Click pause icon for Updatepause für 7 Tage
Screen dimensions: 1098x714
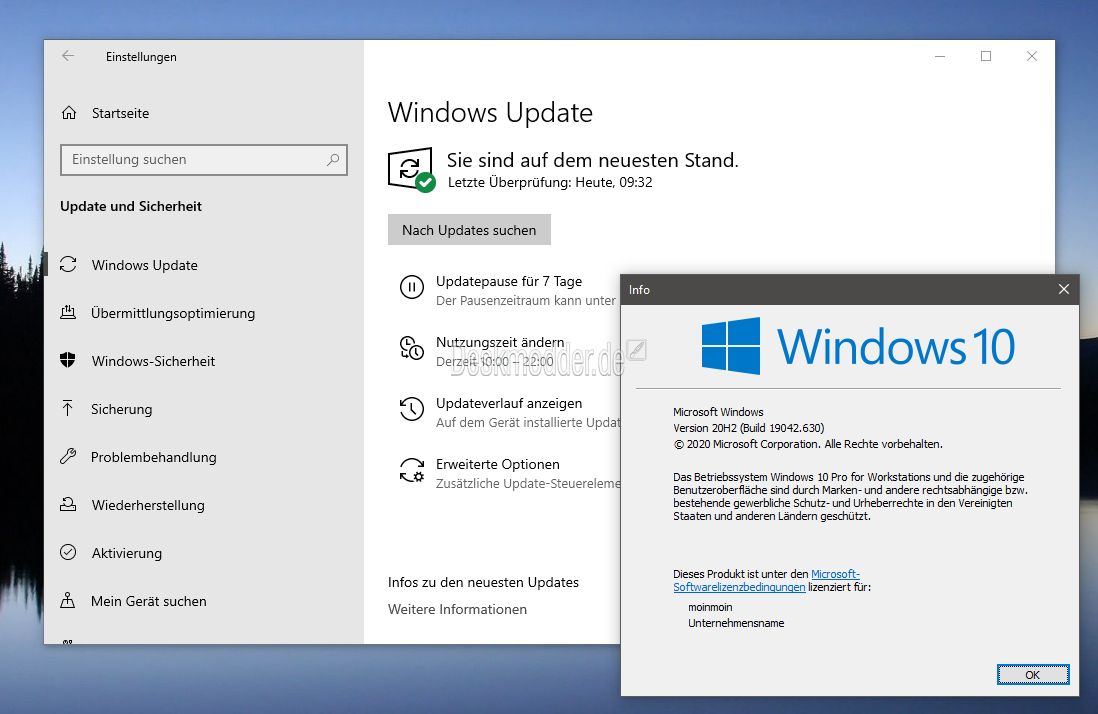point(411,288)
